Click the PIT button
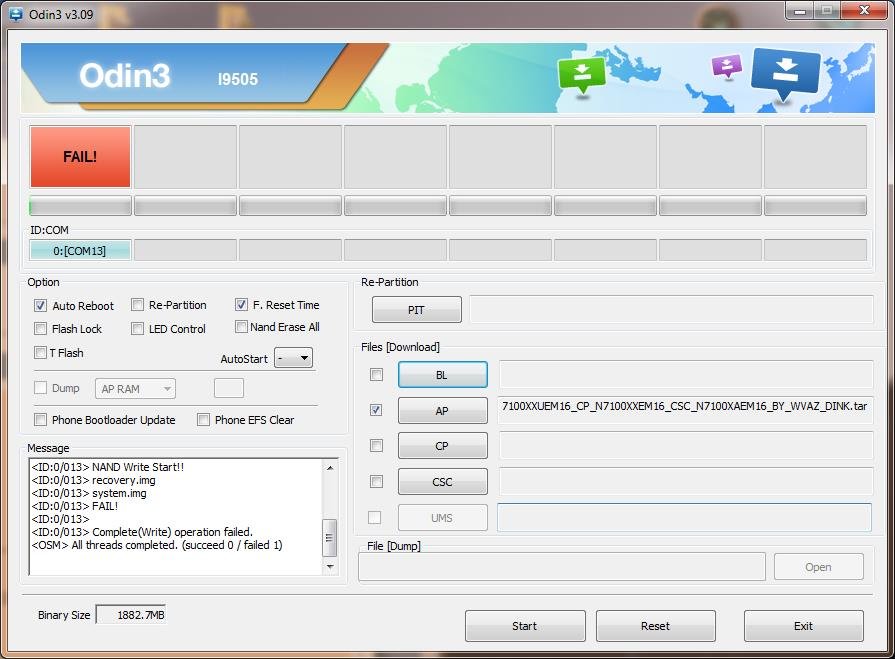 tap(417, 310)
